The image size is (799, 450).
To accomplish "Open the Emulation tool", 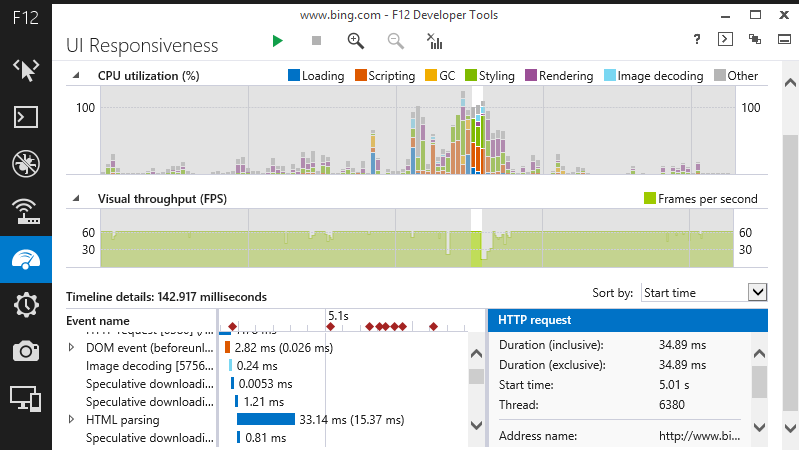I will tap(25, 399).
